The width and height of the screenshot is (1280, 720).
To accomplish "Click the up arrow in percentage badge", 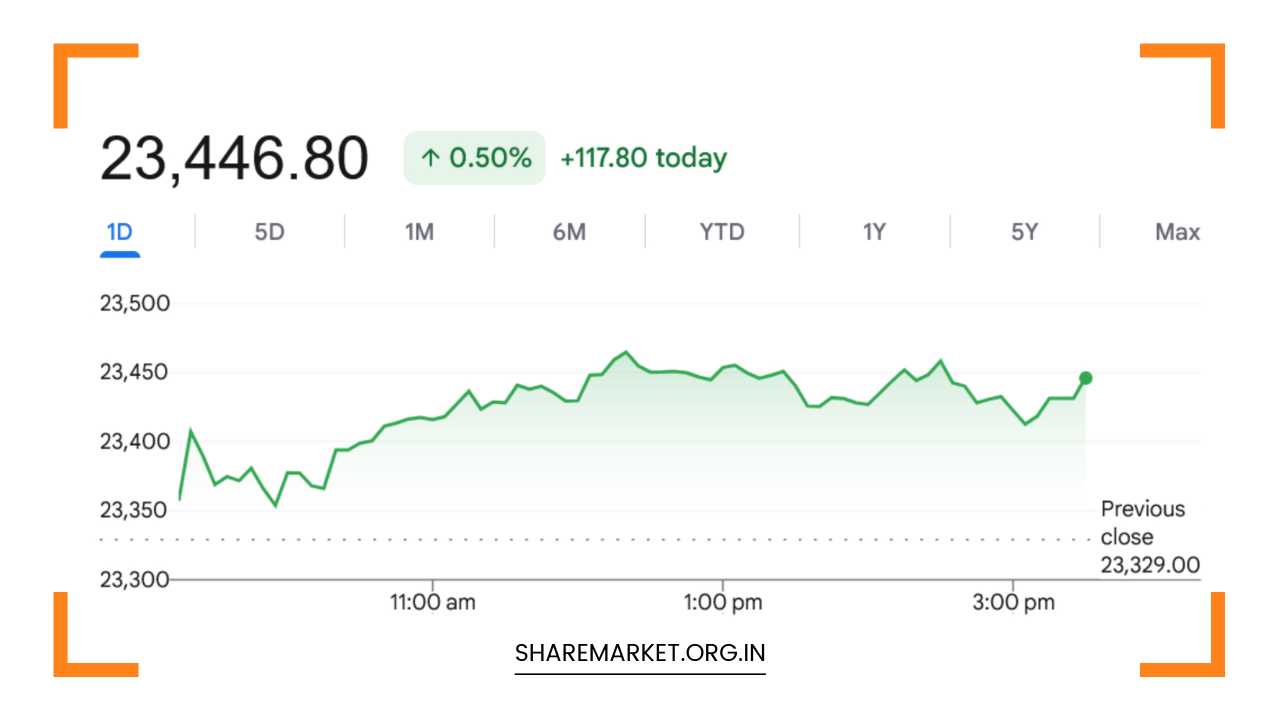I will tap(430, 158).
